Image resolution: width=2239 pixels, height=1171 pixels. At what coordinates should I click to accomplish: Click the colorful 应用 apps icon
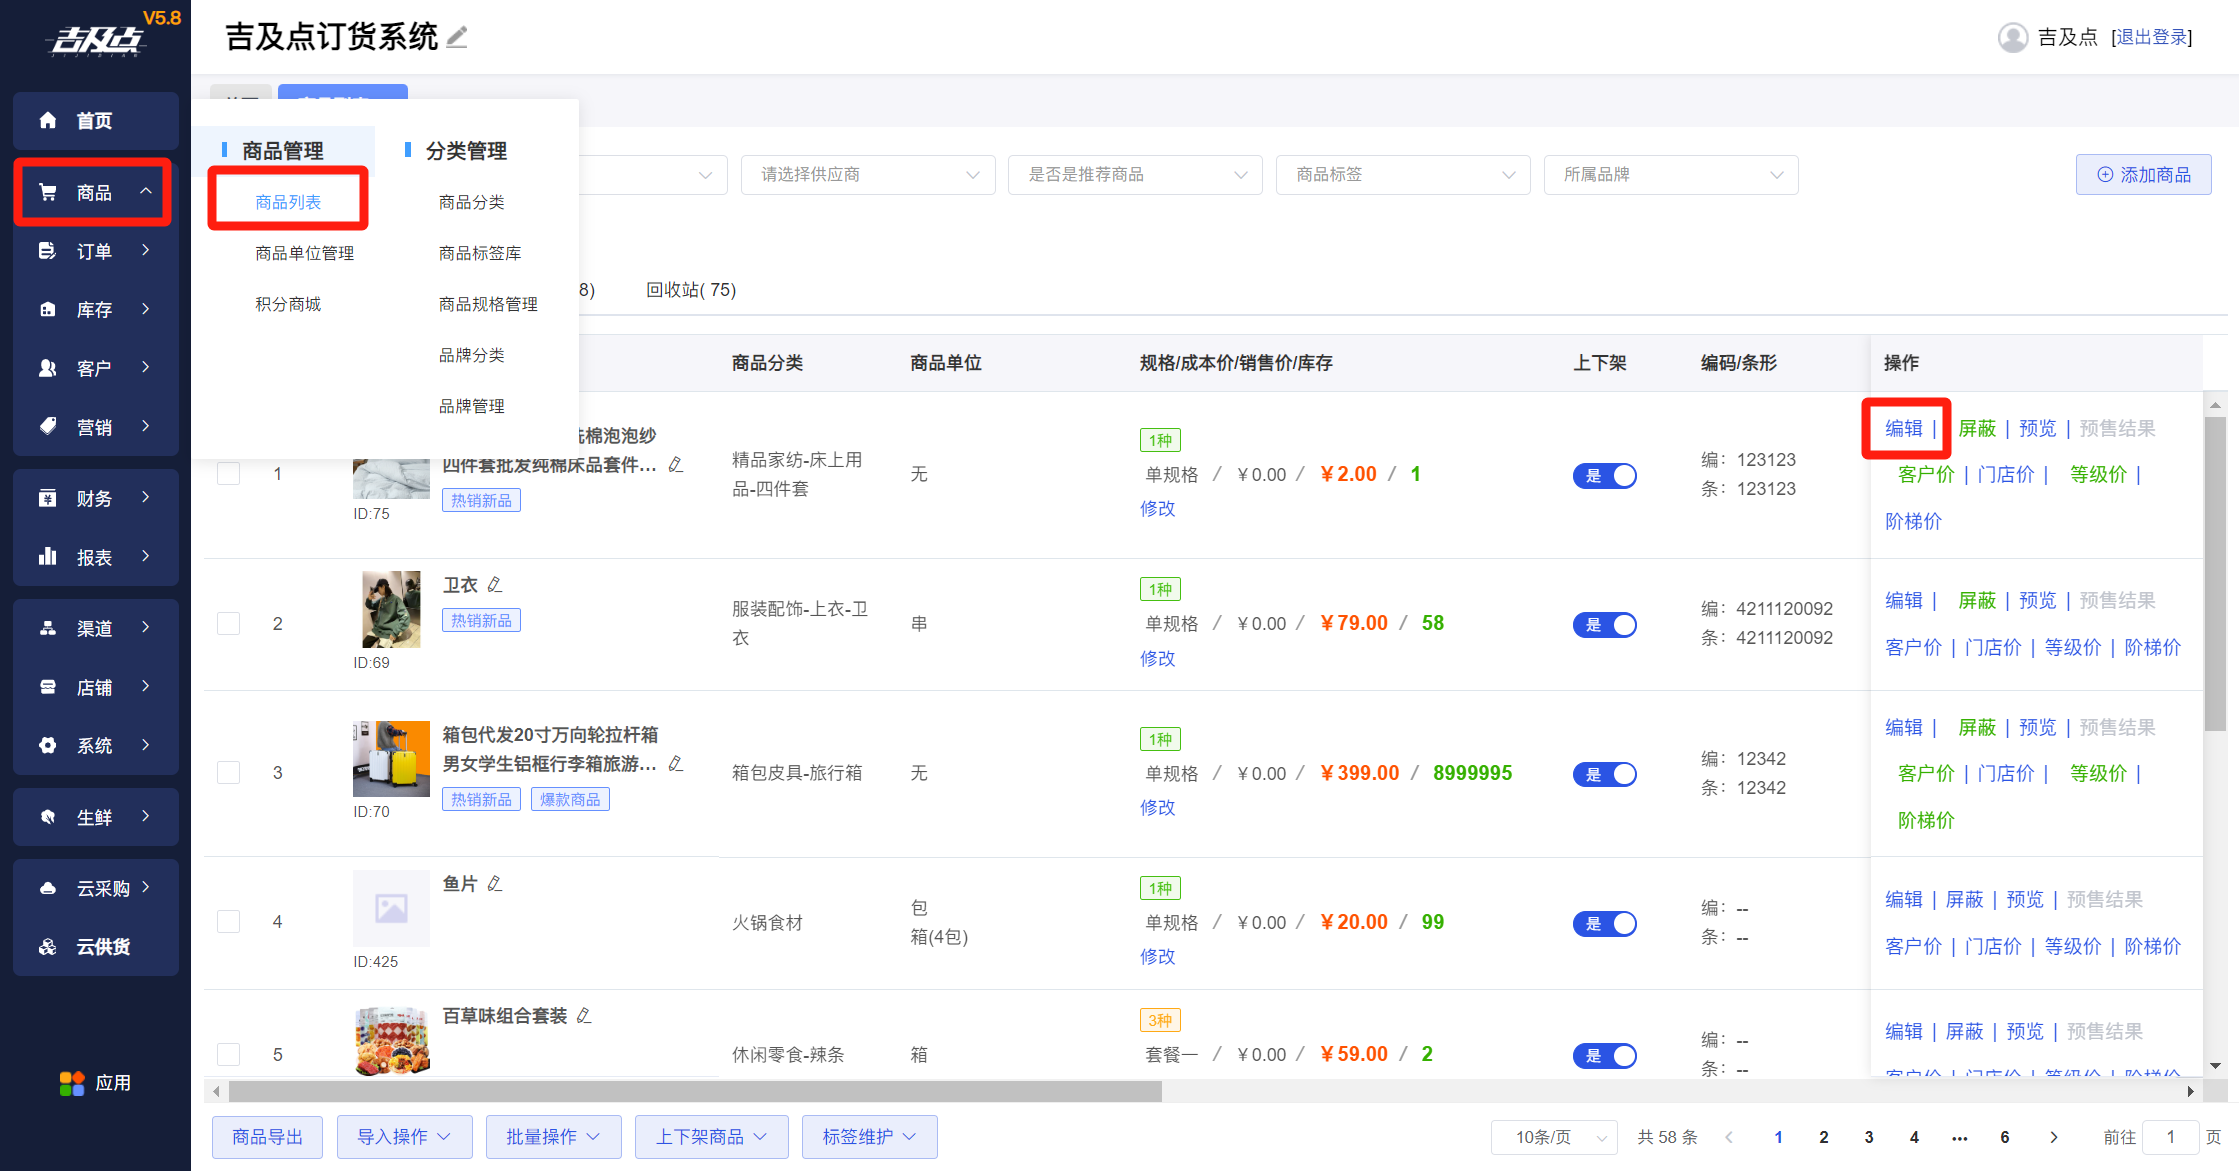tap(72, 1083)
